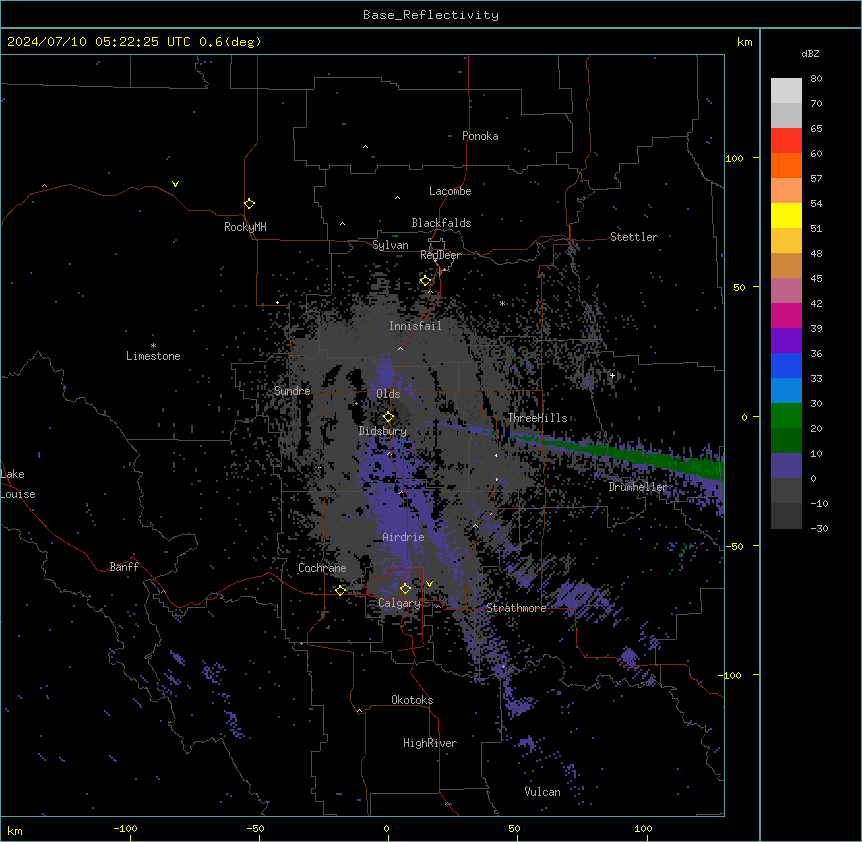Click the Limestone label
862x842 pixels.
(153, 356)
